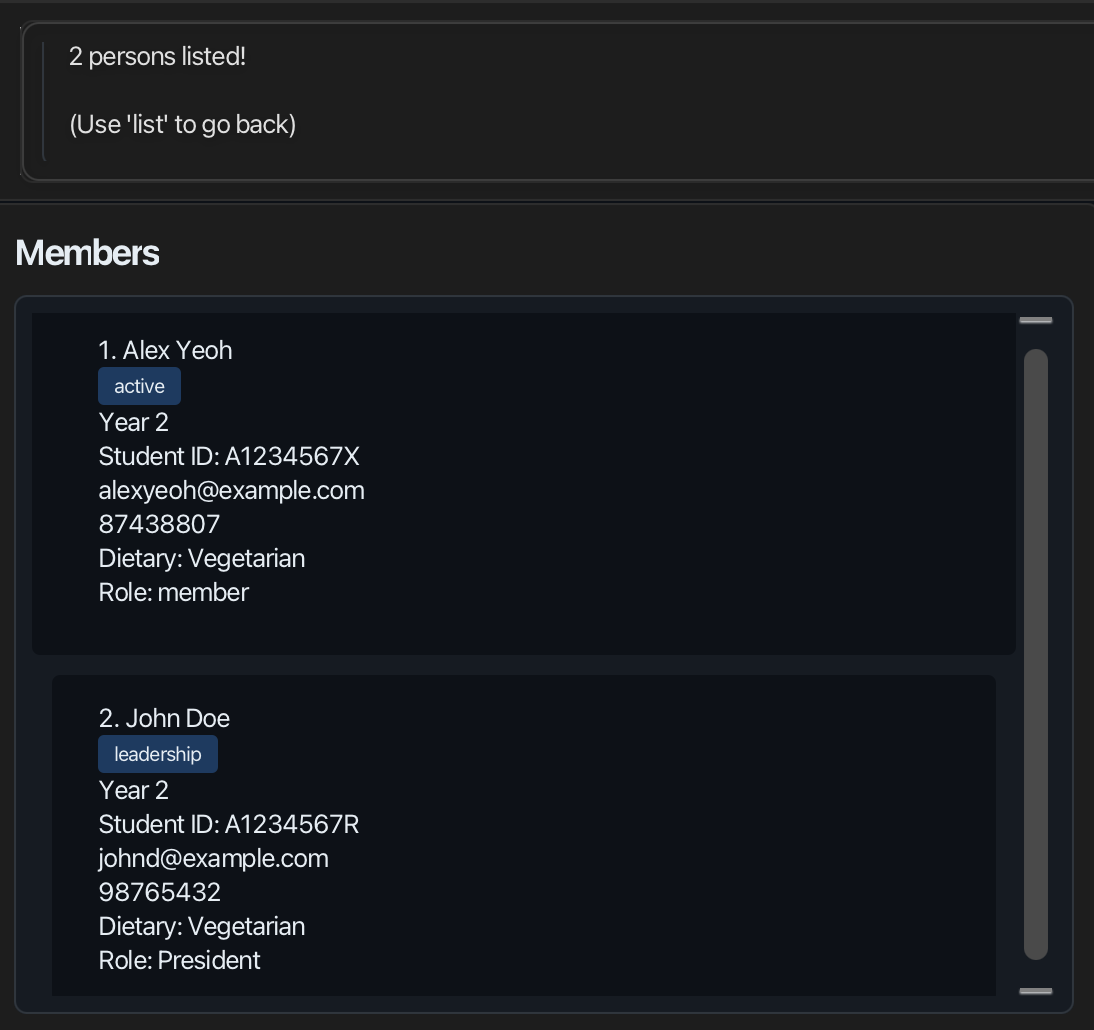Select the 'active' tag on Alex Yeoh
This screenshot has height=1030, width=1094.
click(140, 386)
